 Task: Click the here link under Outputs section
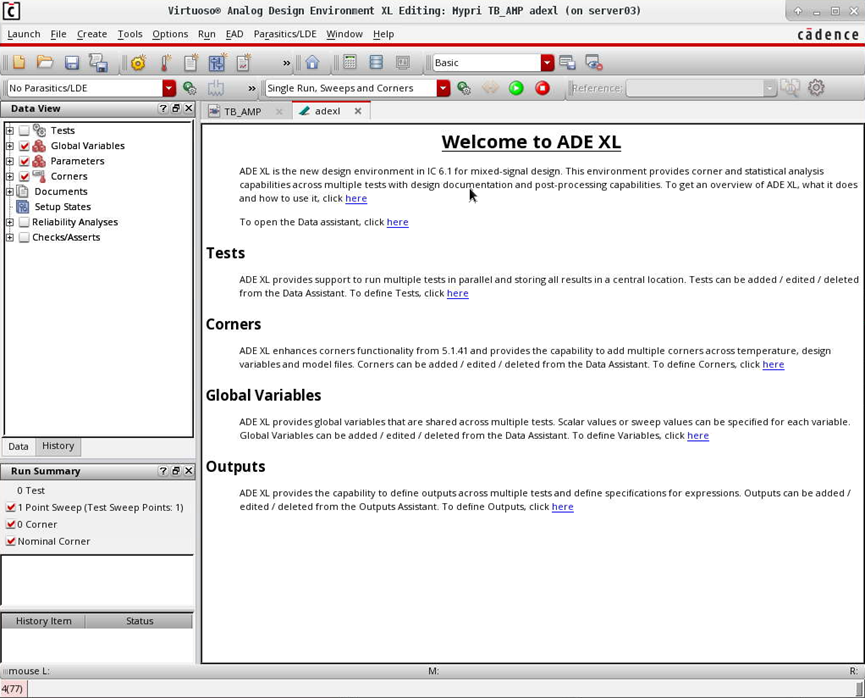coord(562,507)
